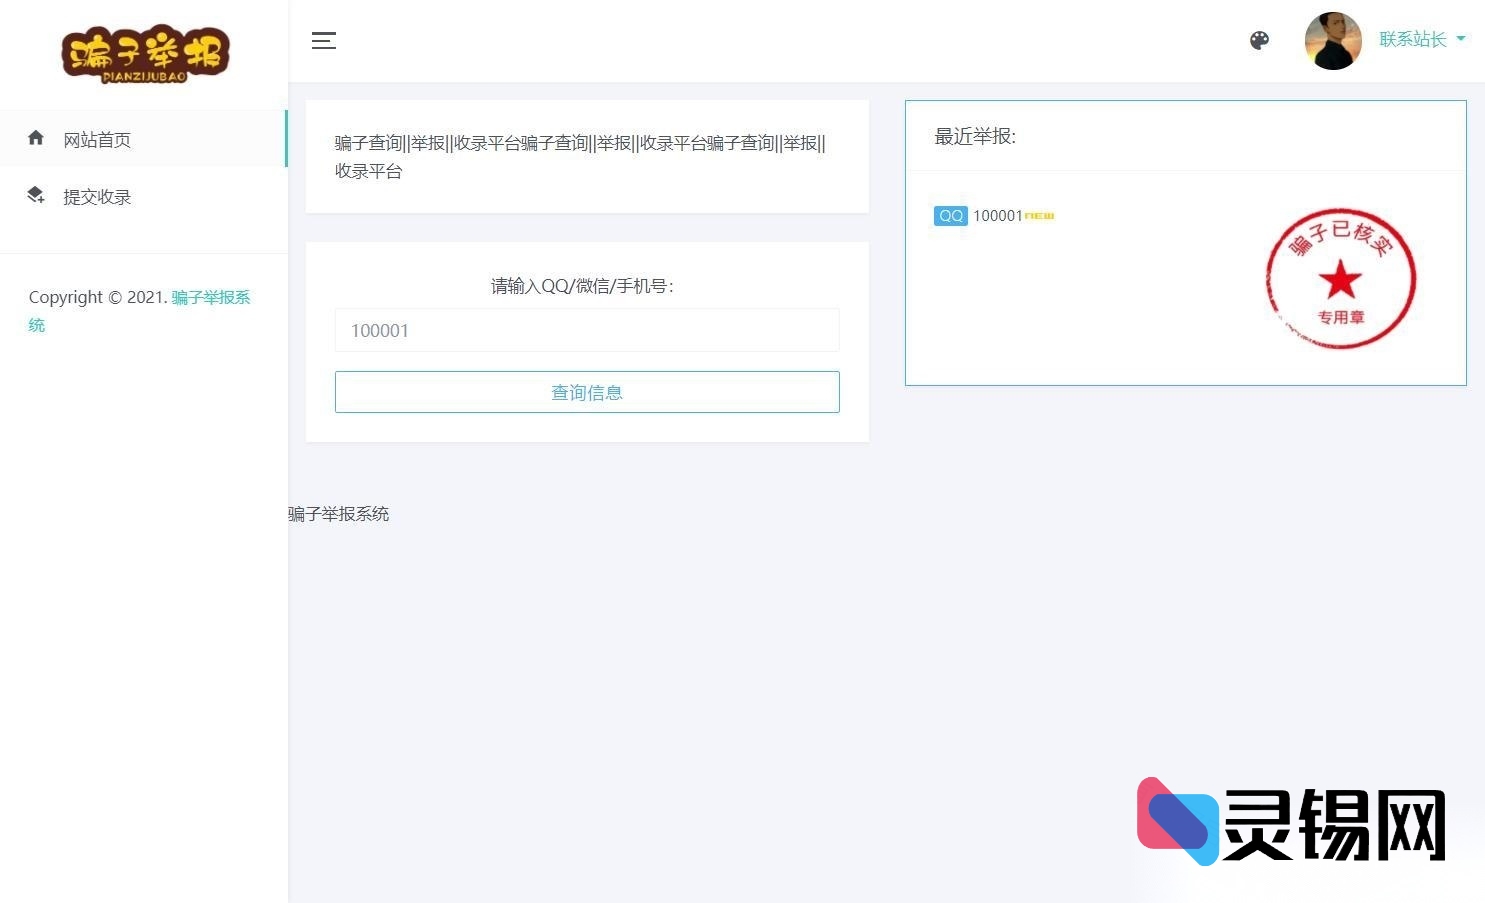
Task: Click the footer 骗子举报系统 link
Action: (x=337, y=514)
